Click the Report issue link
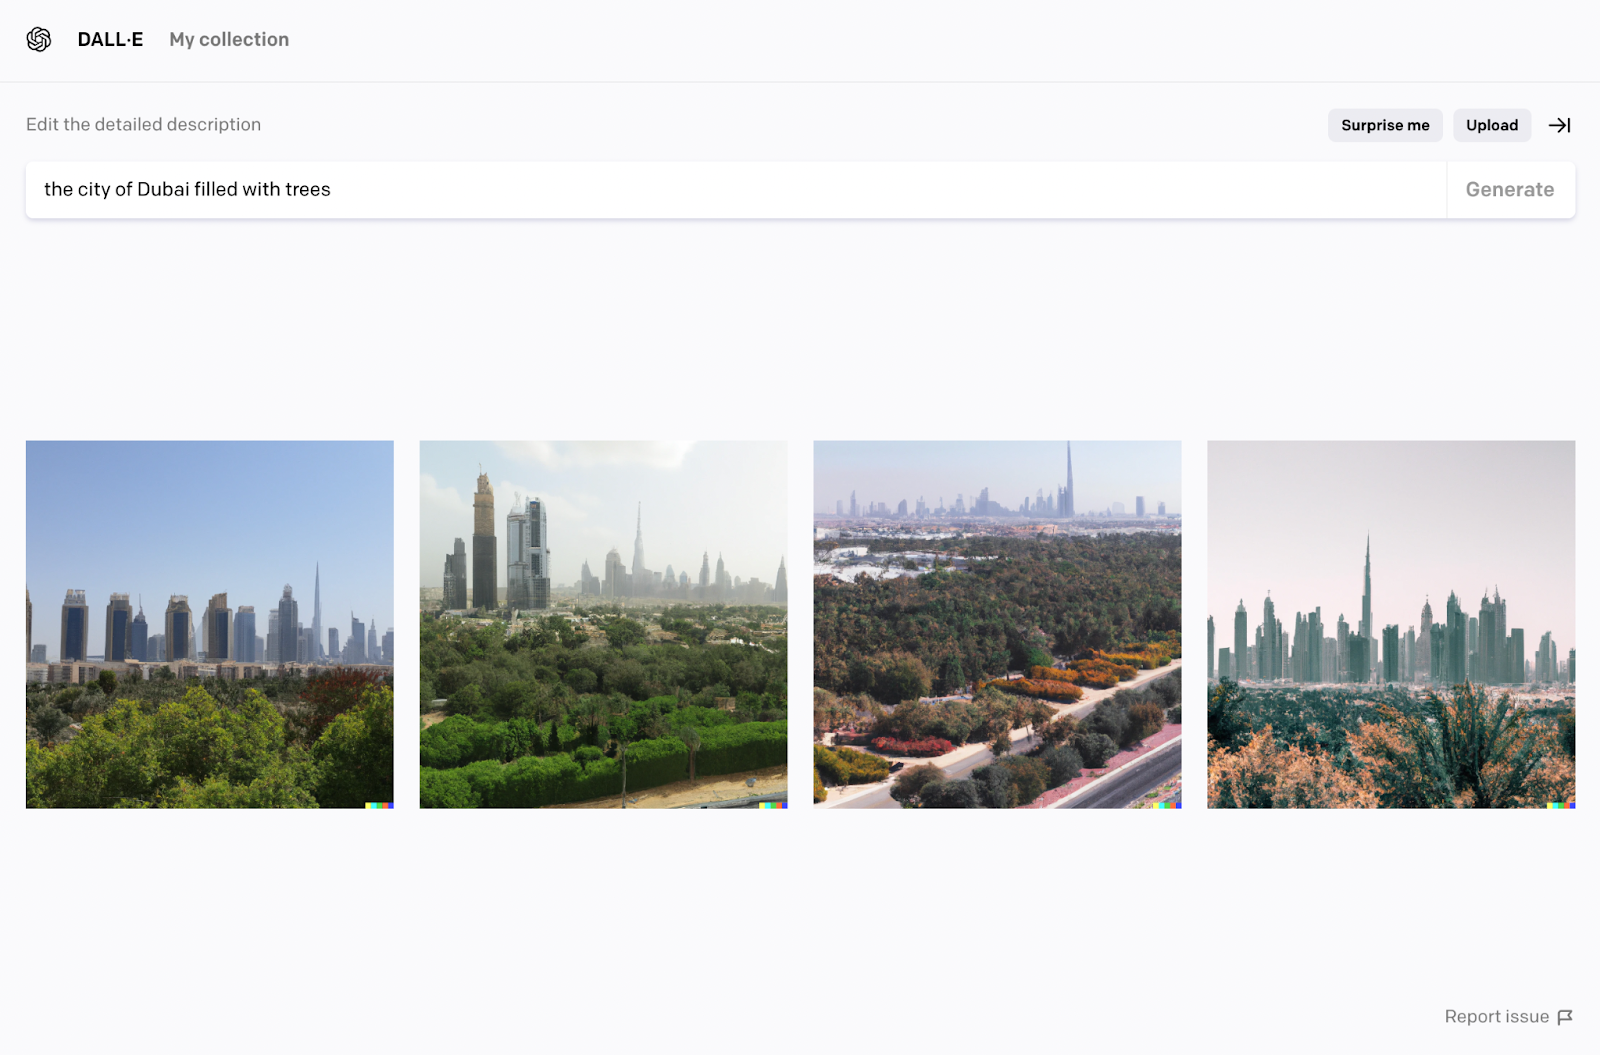1600x1055 pixels. [x=1496, y=1017]
